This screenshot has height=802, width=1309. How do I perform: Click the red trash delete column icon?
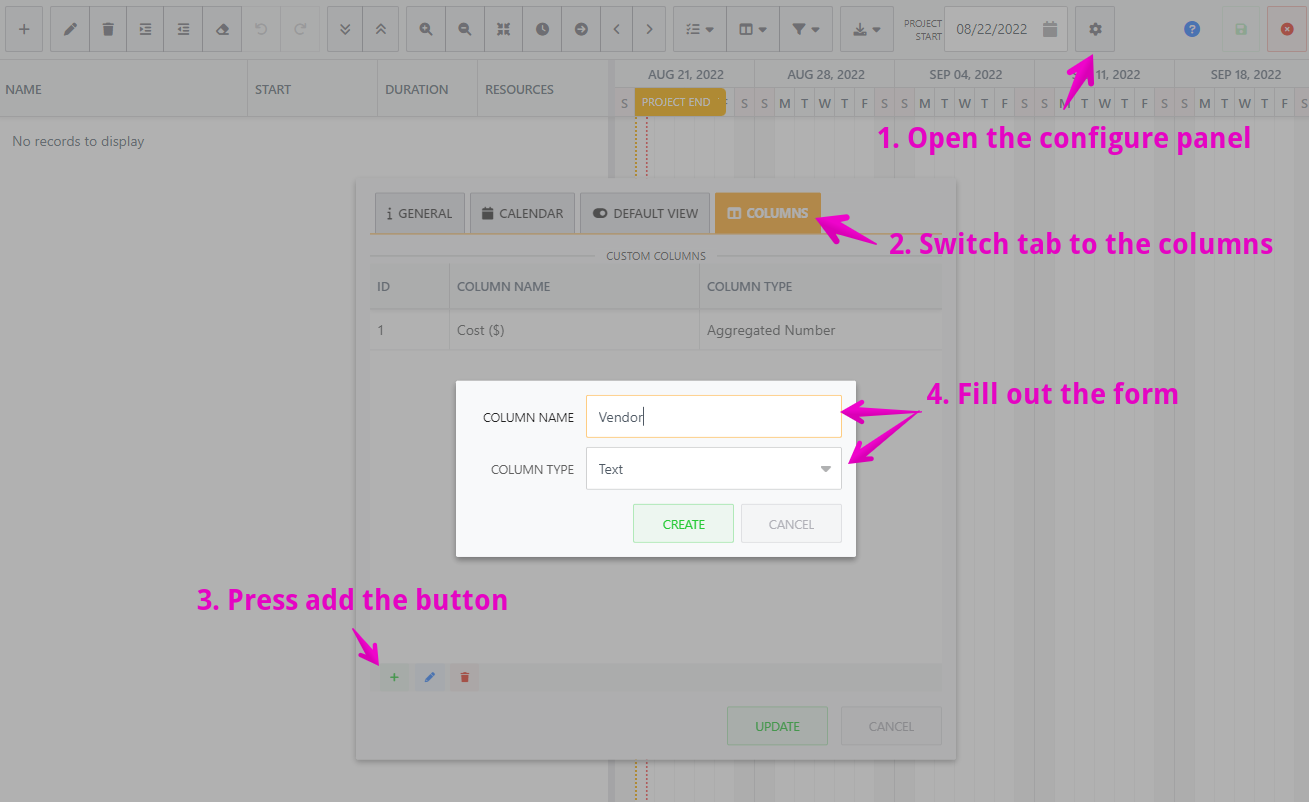point(464,677)
